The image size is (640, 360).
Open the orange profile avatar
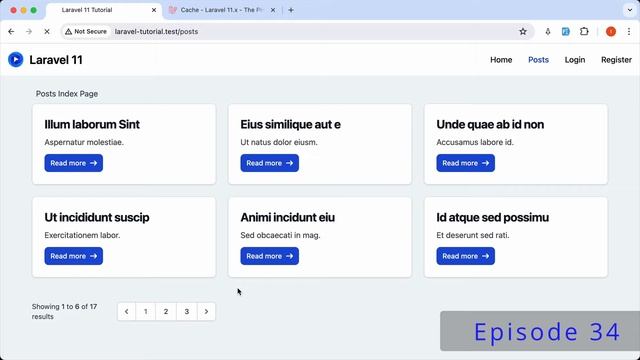tap(611, 31)
